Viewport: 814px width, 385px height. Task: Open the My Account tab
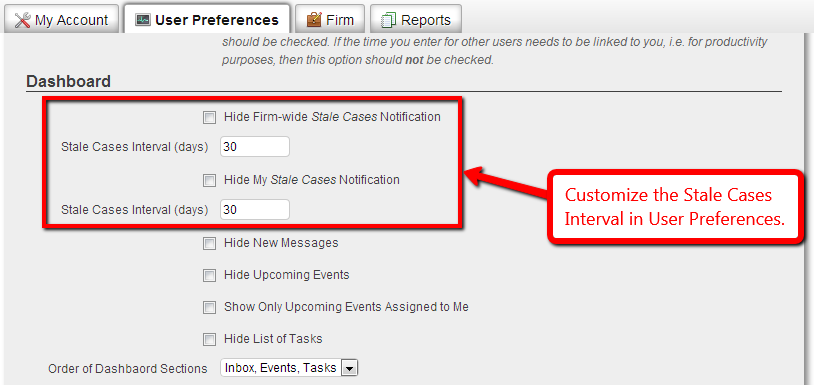(x=61, y=19)
